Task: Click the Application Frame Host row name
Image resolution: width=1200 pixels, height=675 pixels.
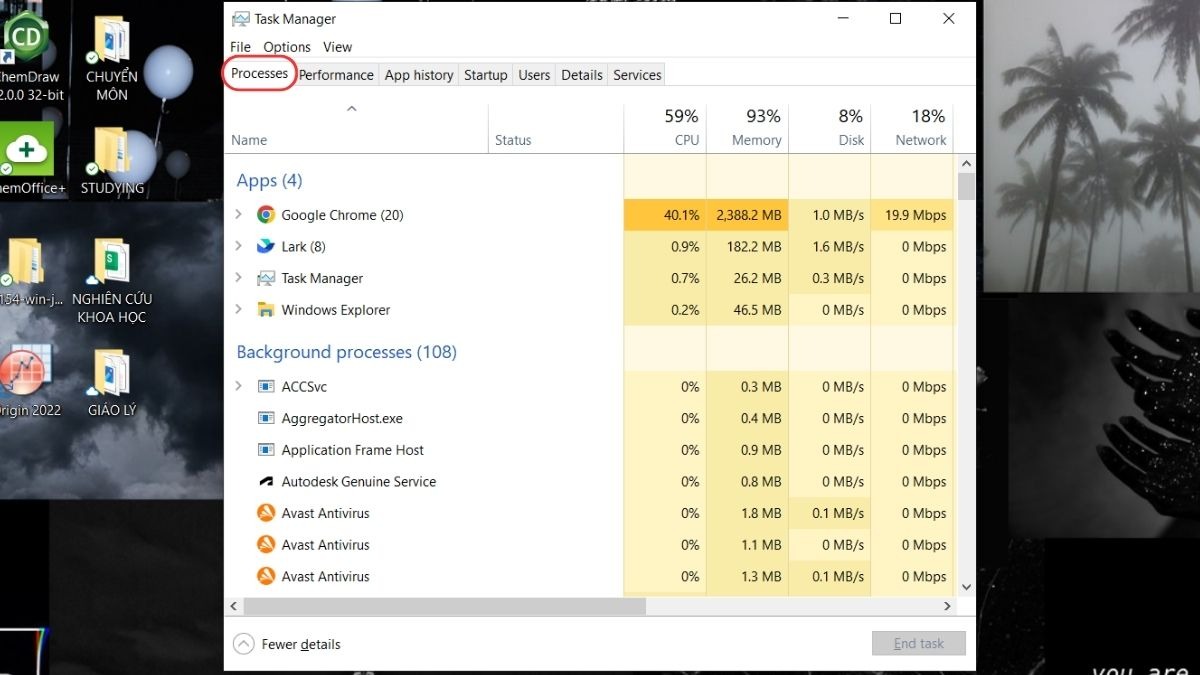Action: [353, 450]
